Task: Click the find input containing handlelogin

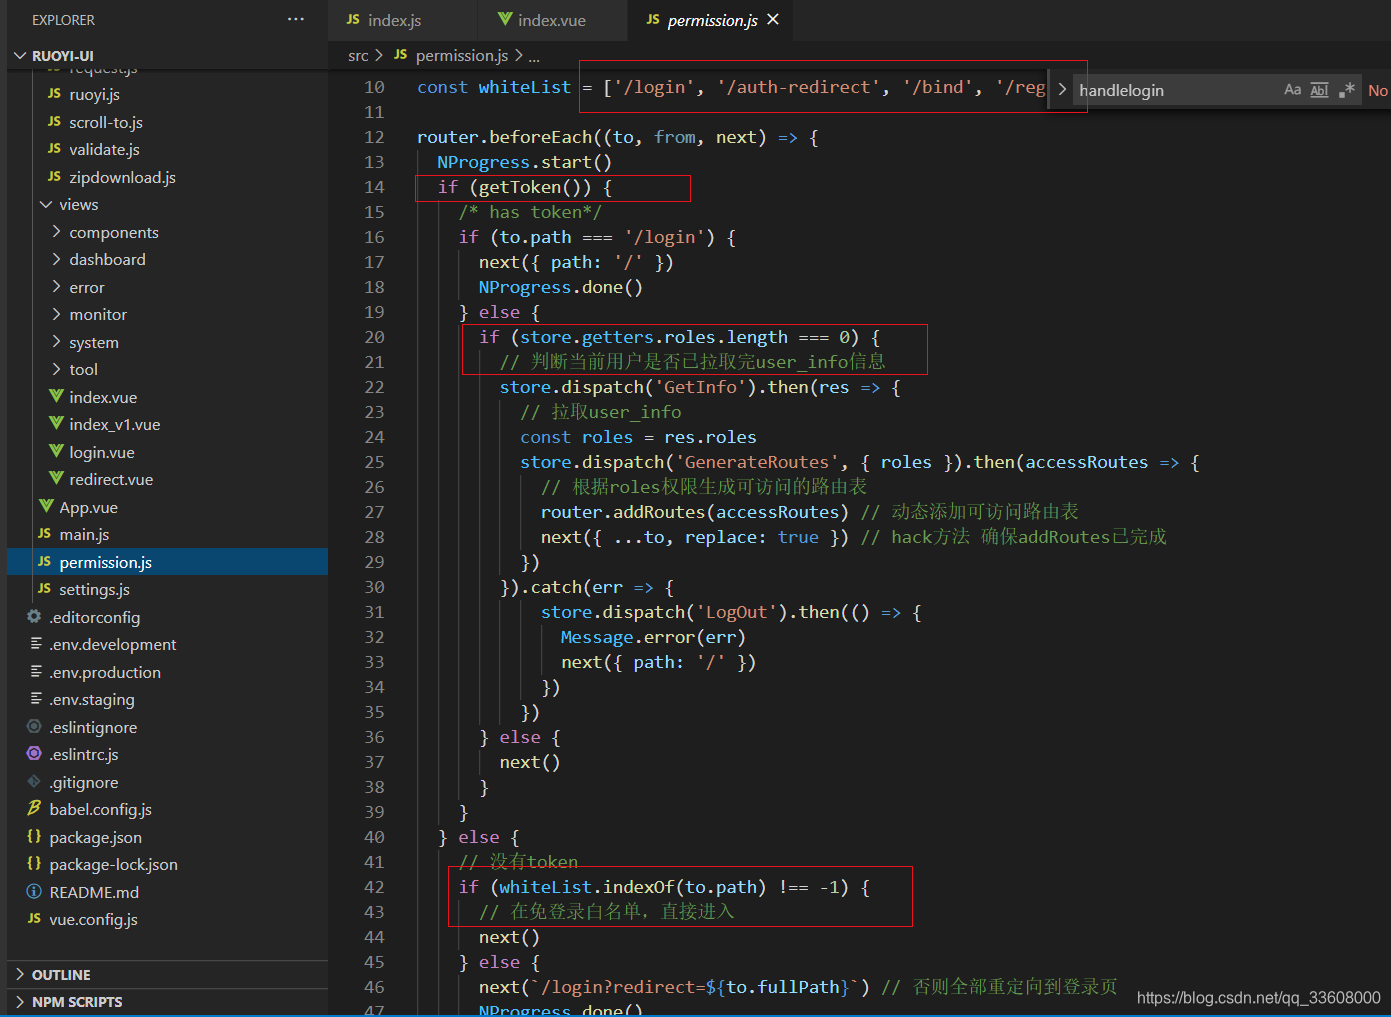Action: pos(1175,90)
